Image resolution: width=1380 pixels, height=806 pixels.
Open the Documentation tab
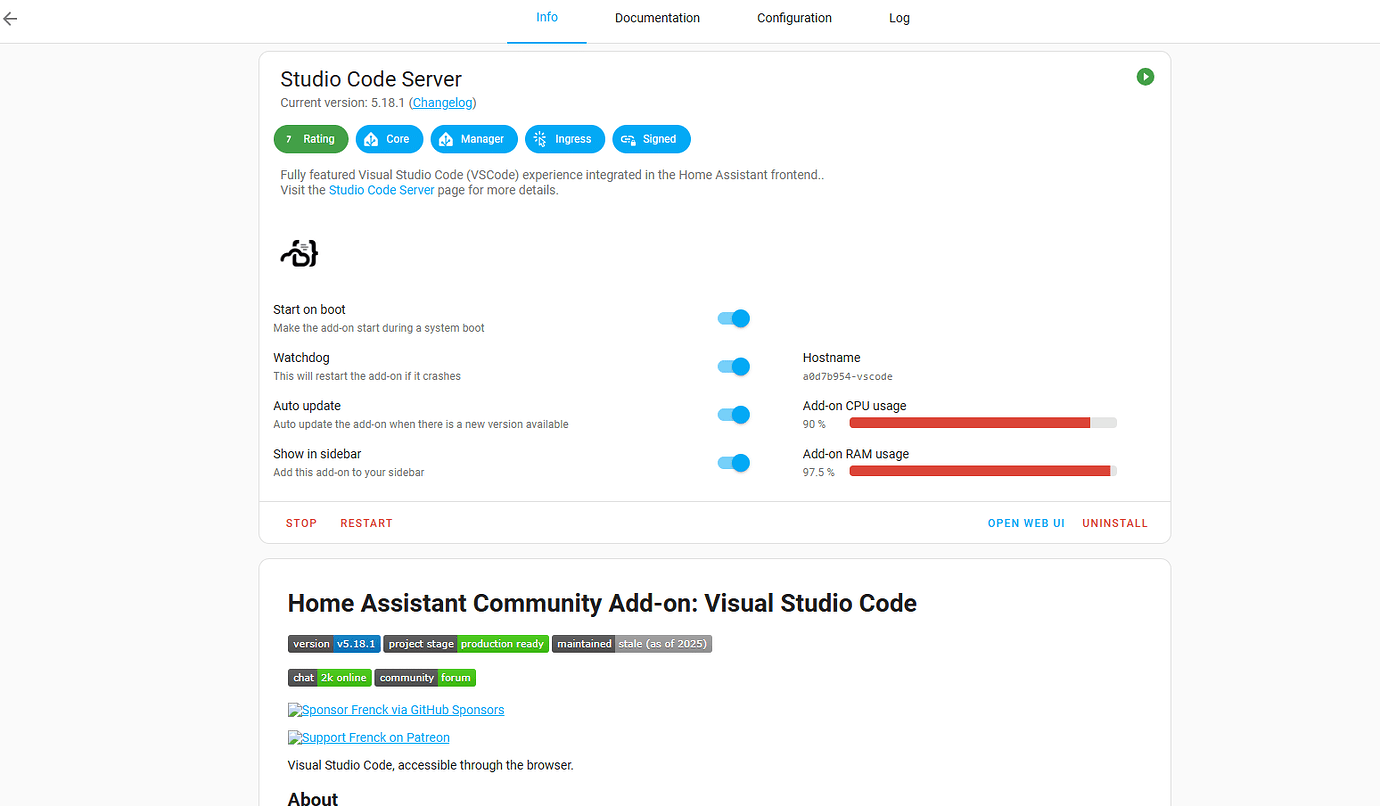click(x=657, y=18)
